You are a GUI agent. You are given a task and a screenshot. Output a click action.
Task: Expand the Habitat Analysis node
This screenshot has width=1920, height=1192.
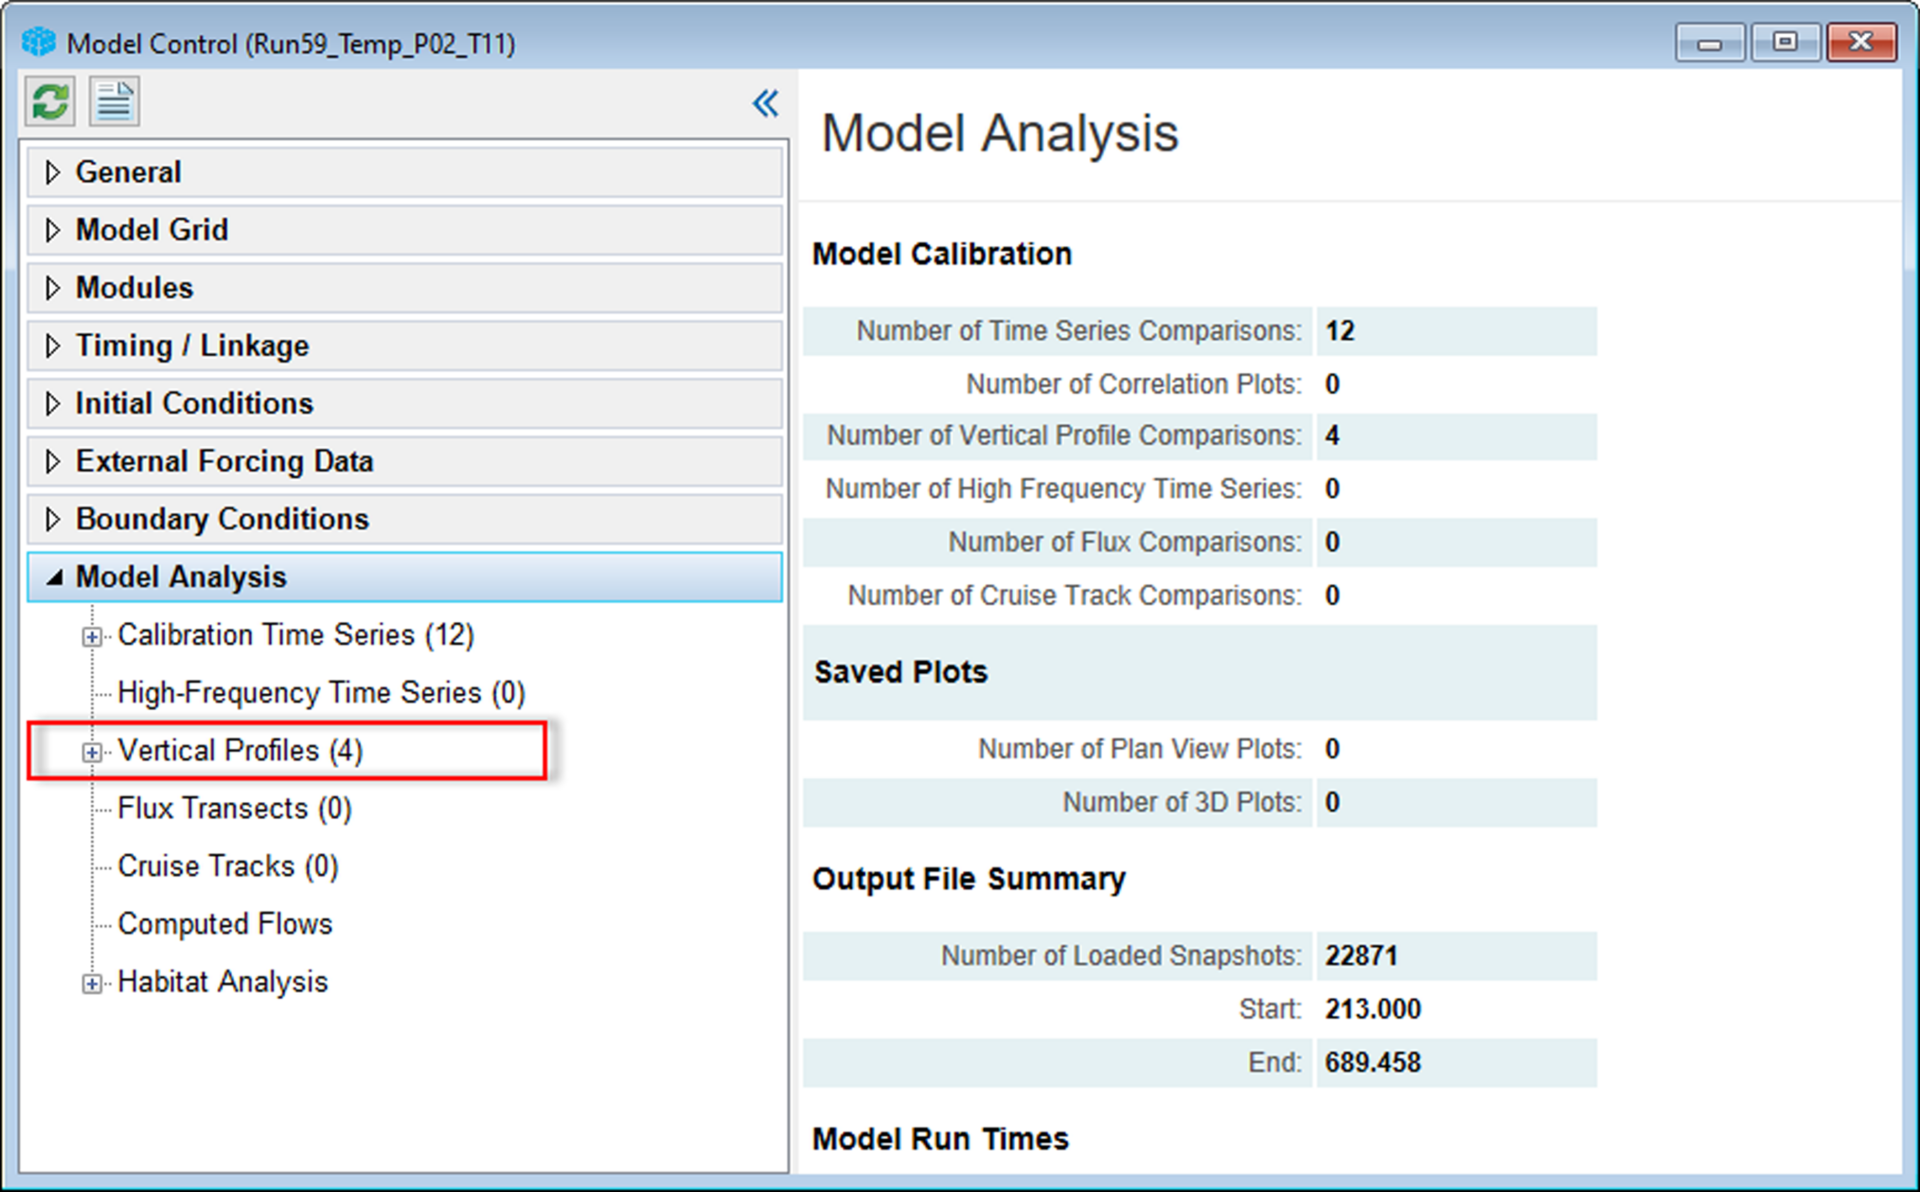pyautogui.click(x=92, y=981)
